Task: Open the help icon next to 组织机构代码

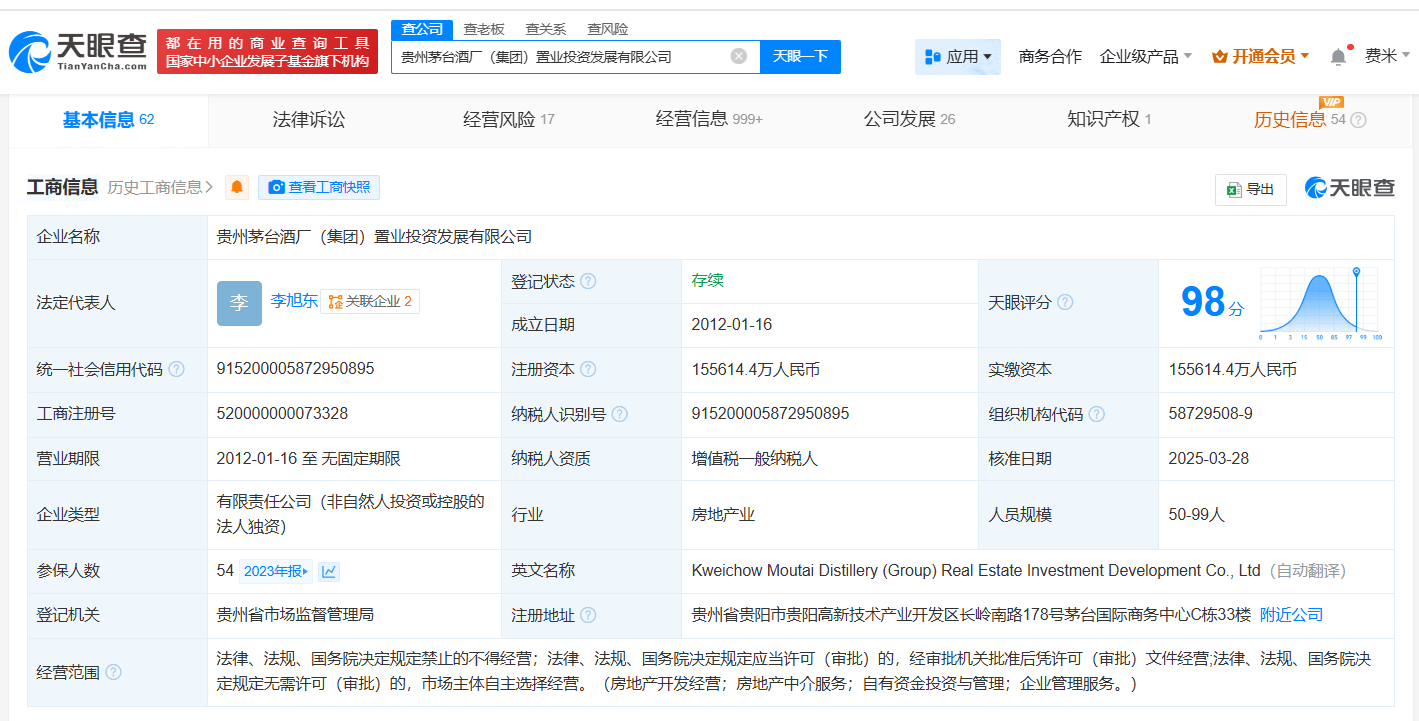Action: (x=1097, y=413)
